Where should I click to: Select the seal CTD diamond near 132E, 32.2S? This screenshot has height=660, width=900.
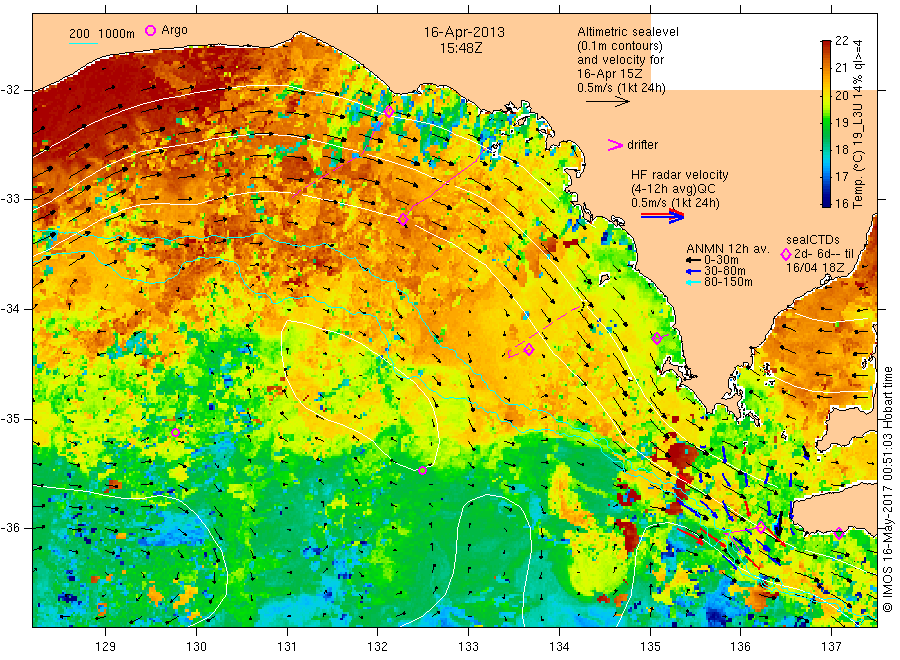[x=389, y=112]
